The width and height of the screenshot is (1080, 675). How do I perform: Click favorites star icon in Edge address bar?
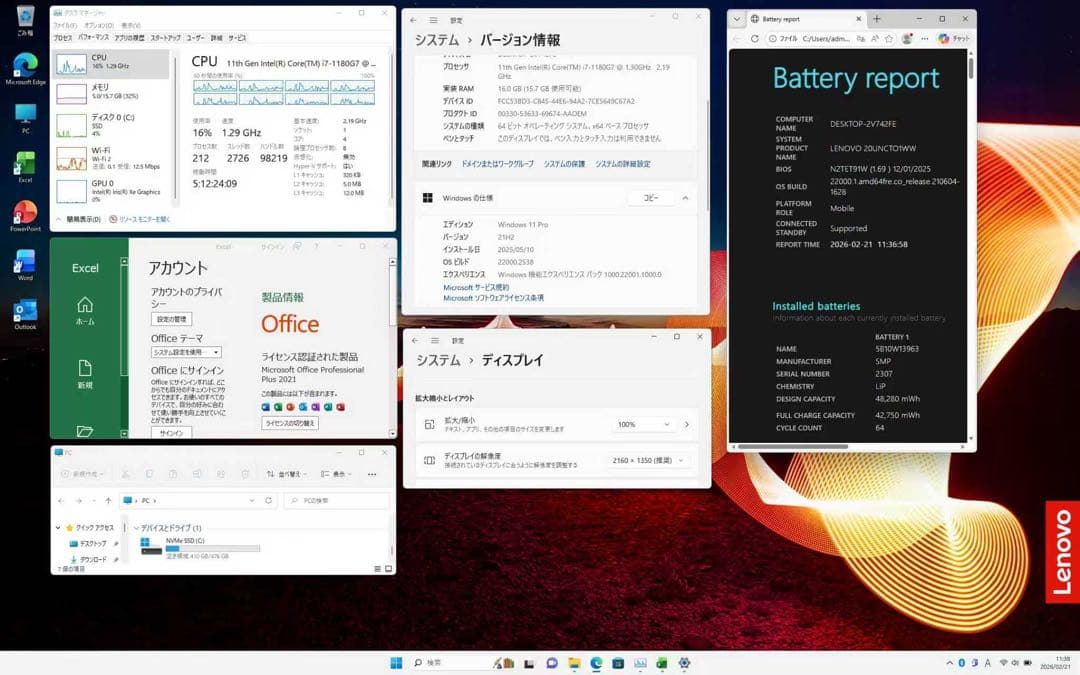(889, 39)
